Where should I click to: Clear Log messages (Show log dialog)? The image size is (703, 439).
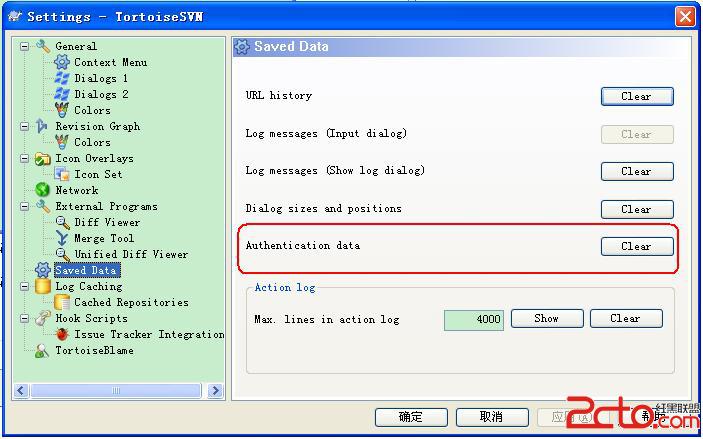[637, 171]
